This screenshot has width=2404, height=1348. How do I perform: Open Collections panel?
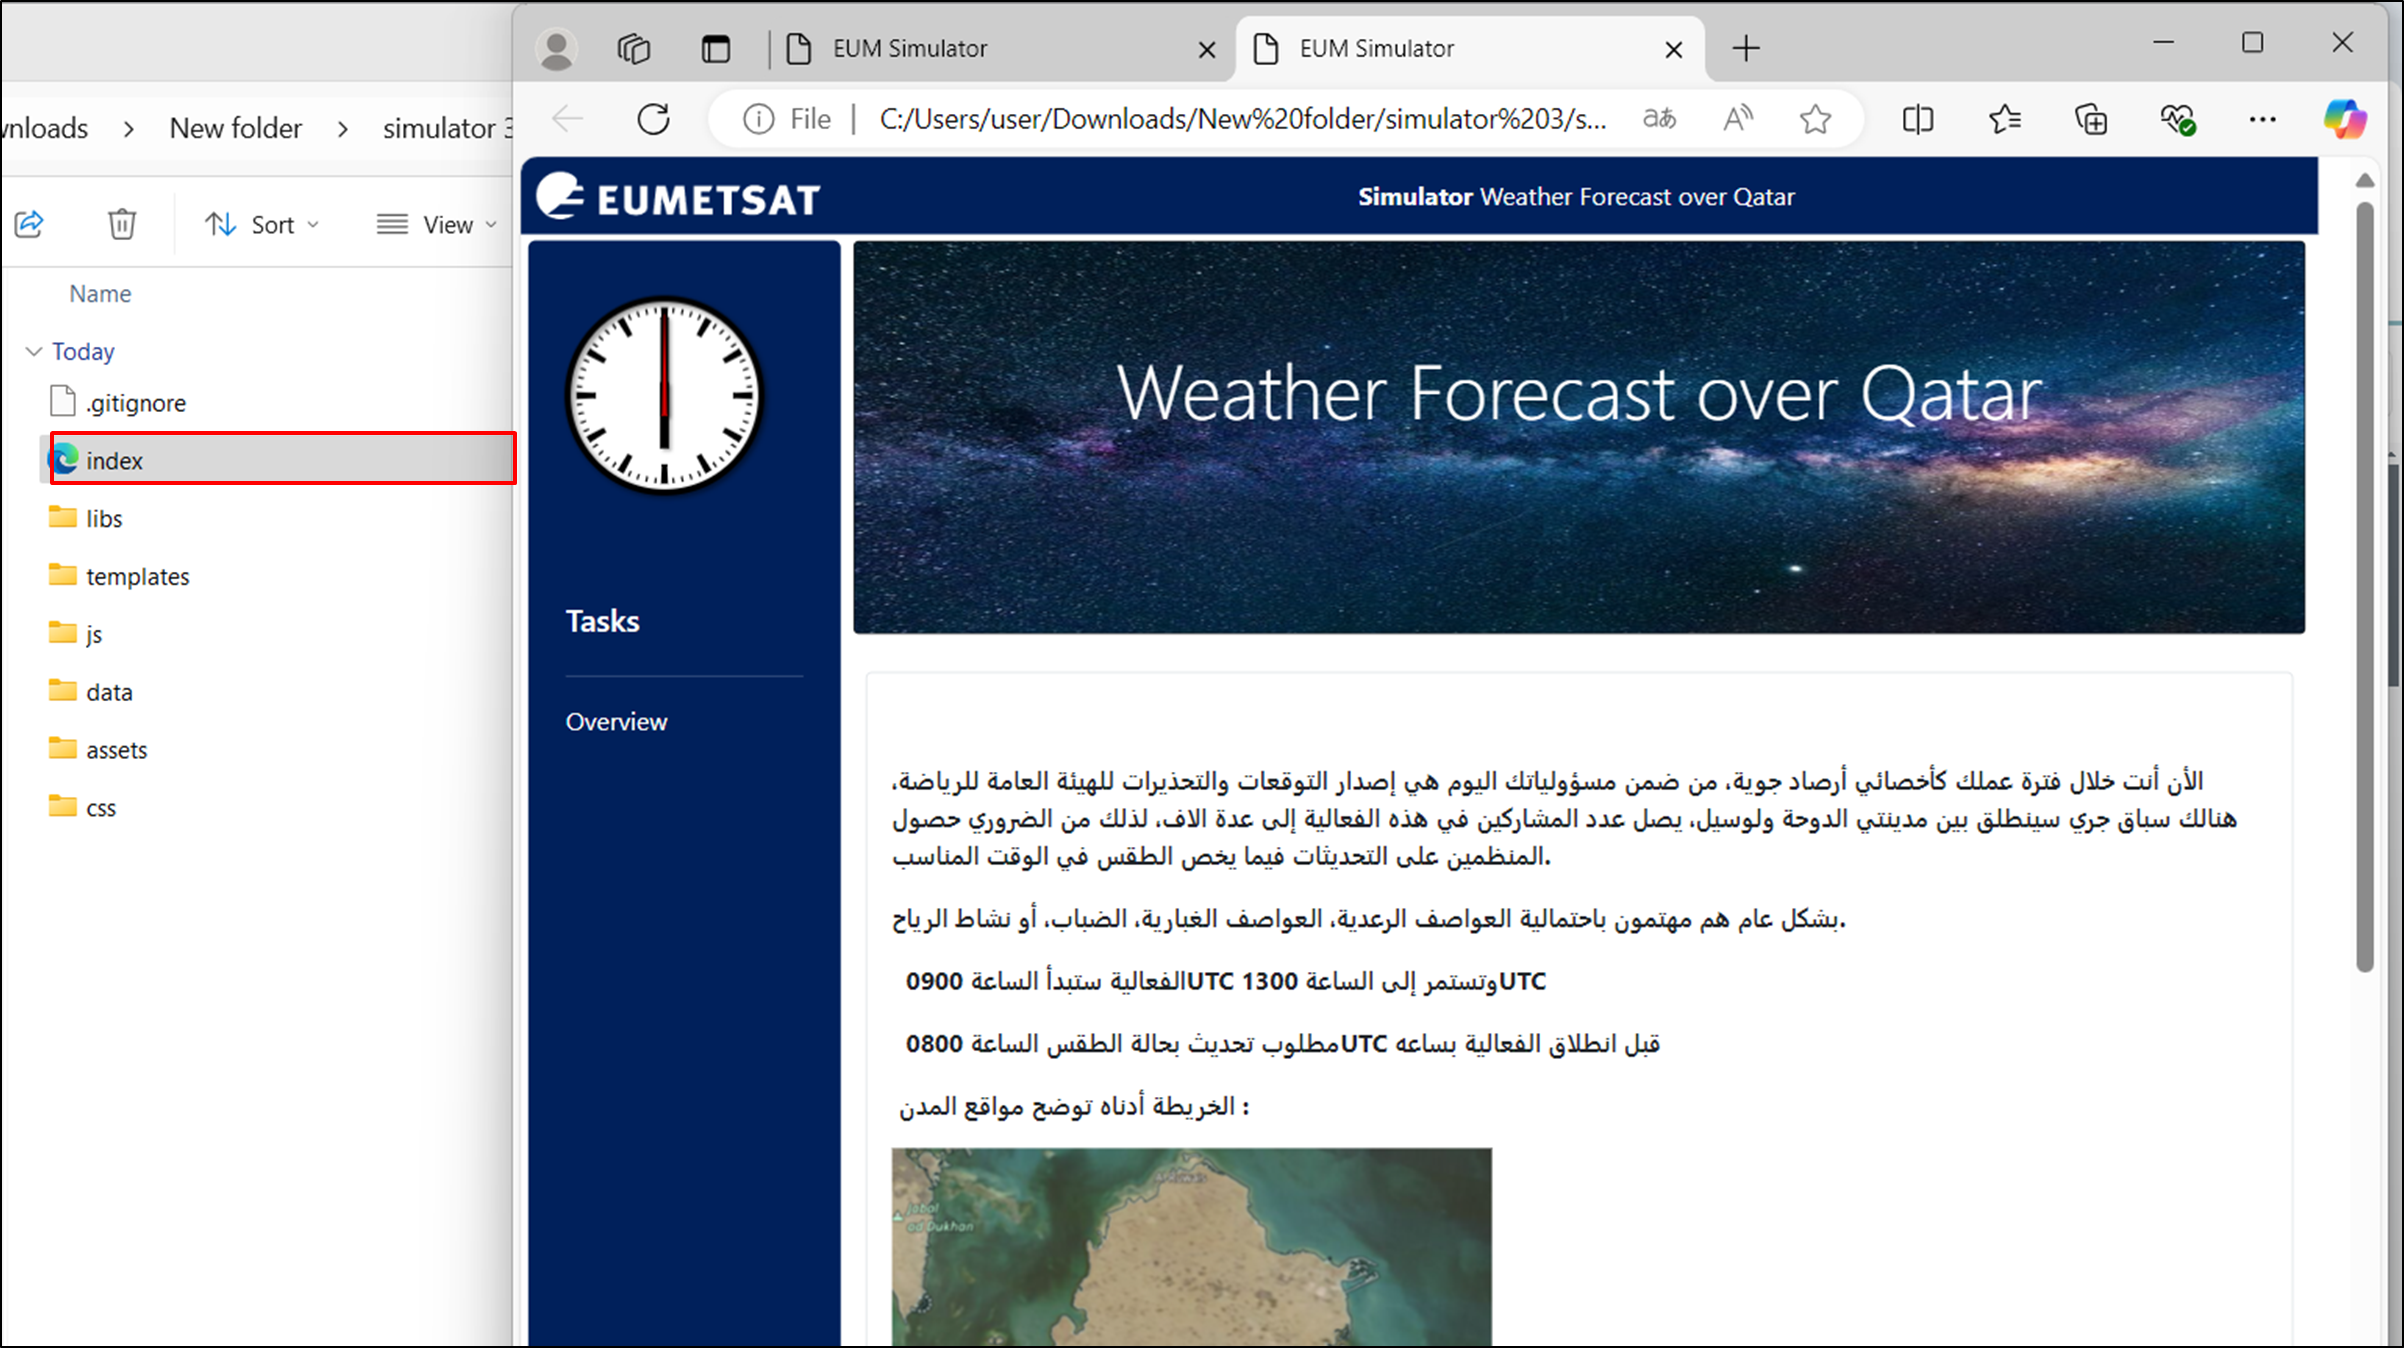tap(2091, 120)
